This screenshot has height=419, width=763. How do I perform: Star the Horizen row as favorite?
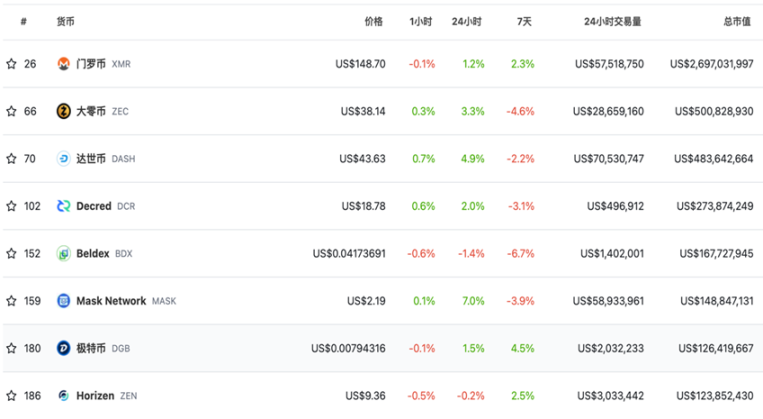[x=11, y=396]
